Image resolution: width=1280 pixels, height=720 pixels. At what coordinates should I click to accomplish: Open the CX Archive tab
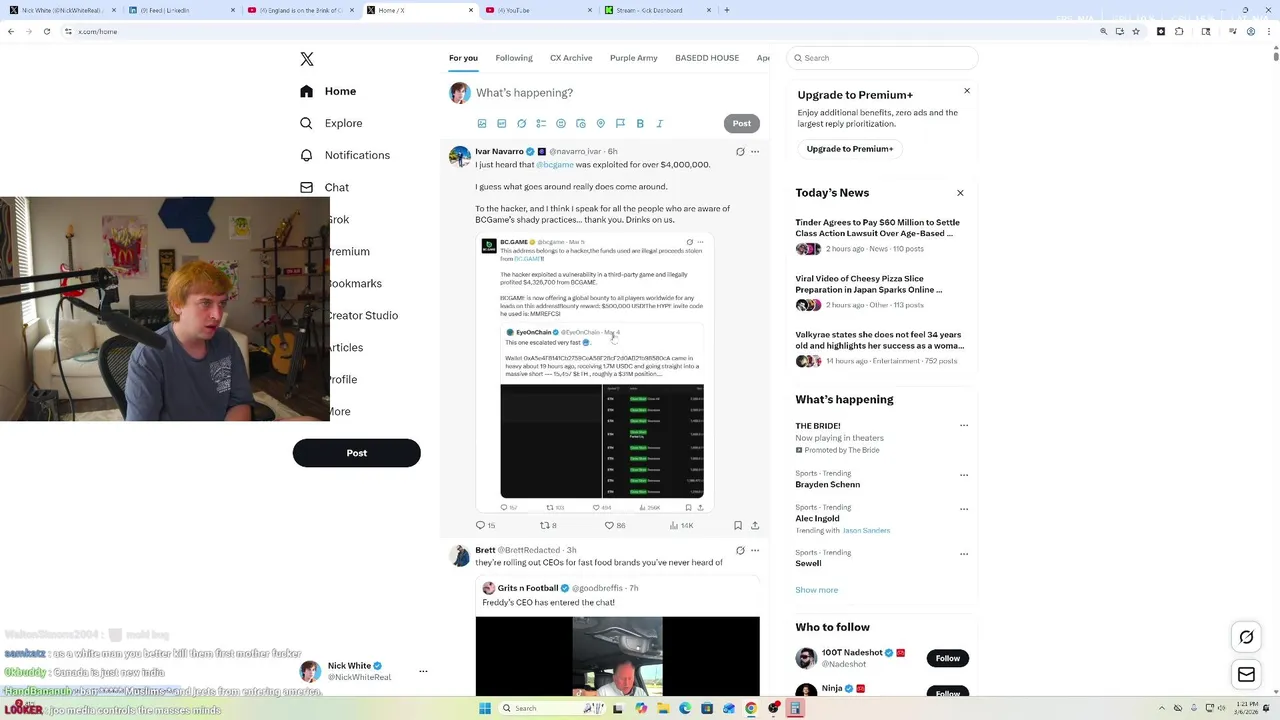point(571,58)
